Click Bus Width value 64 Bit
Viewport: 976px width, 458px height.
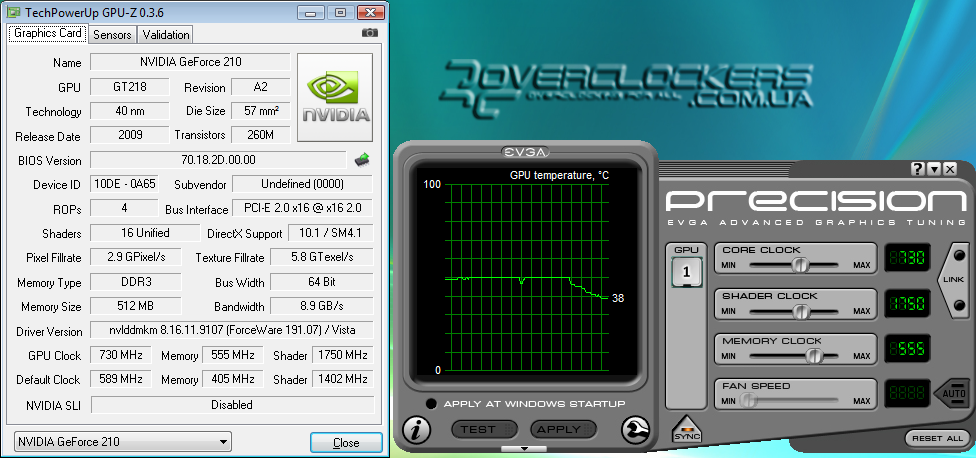click(x=322, y=282)
